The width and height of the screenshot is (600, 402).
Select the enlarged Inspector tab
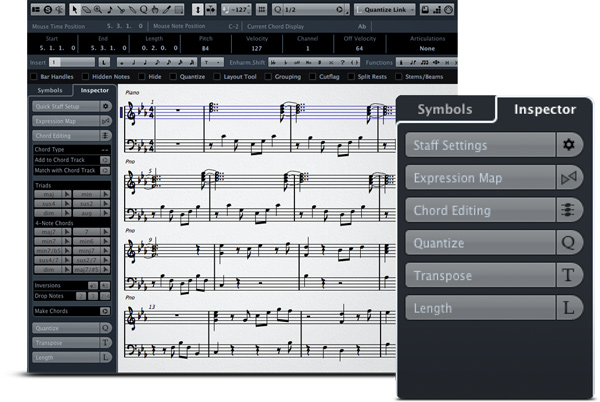[x=545, y=109]
